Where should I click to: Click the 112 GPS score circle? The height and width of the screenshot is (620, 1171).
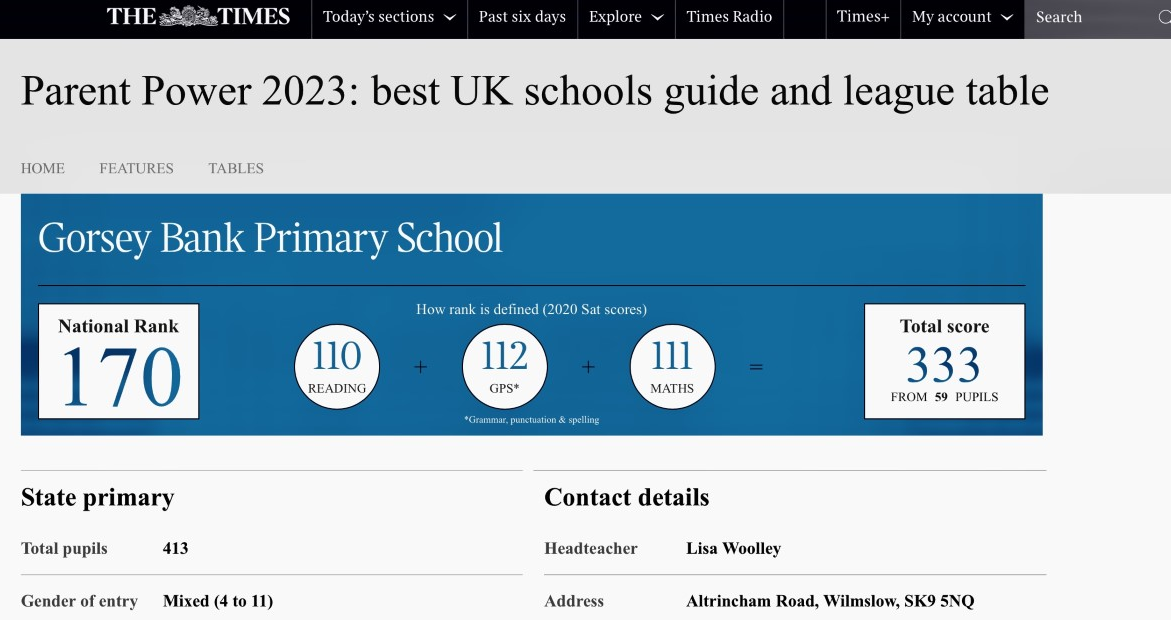pyautogui.click(x=505, y=367)
